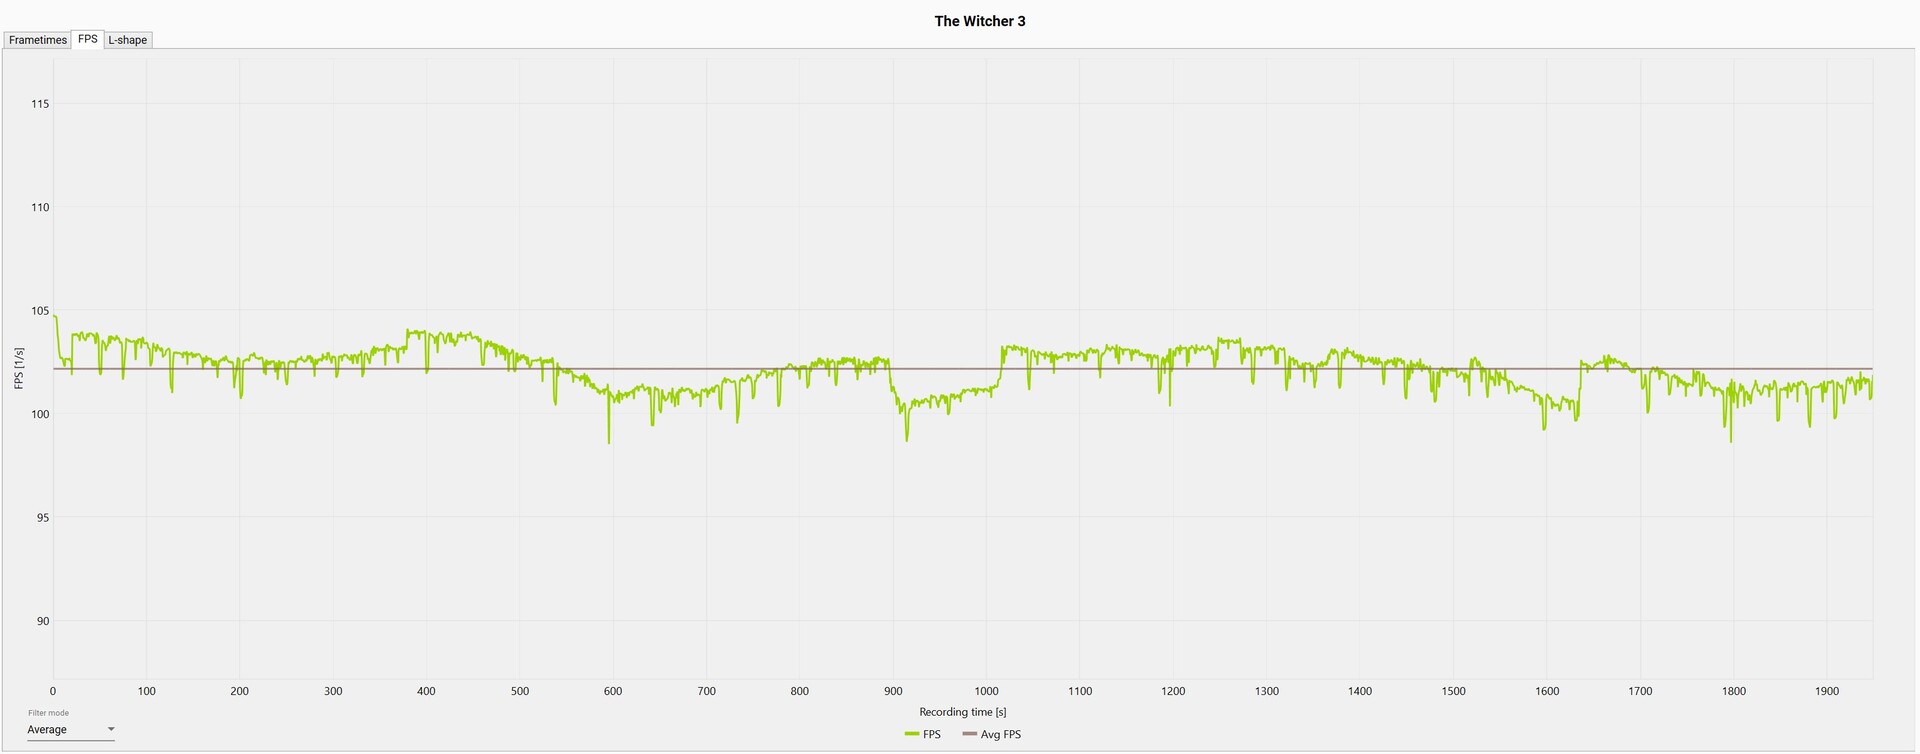
Task: Click the FPS [1/s] vertical axis label
Action: pyautogui.click(x=19, y=368)
